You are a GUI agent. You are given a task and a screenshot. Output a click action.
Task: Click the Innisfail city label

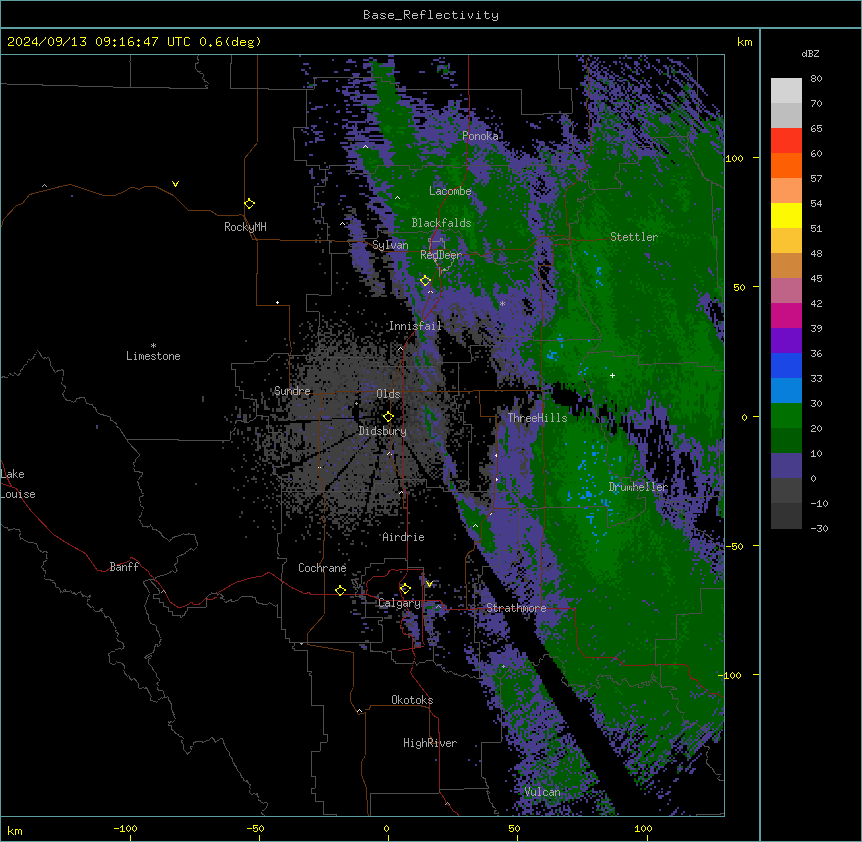point(415,326)
